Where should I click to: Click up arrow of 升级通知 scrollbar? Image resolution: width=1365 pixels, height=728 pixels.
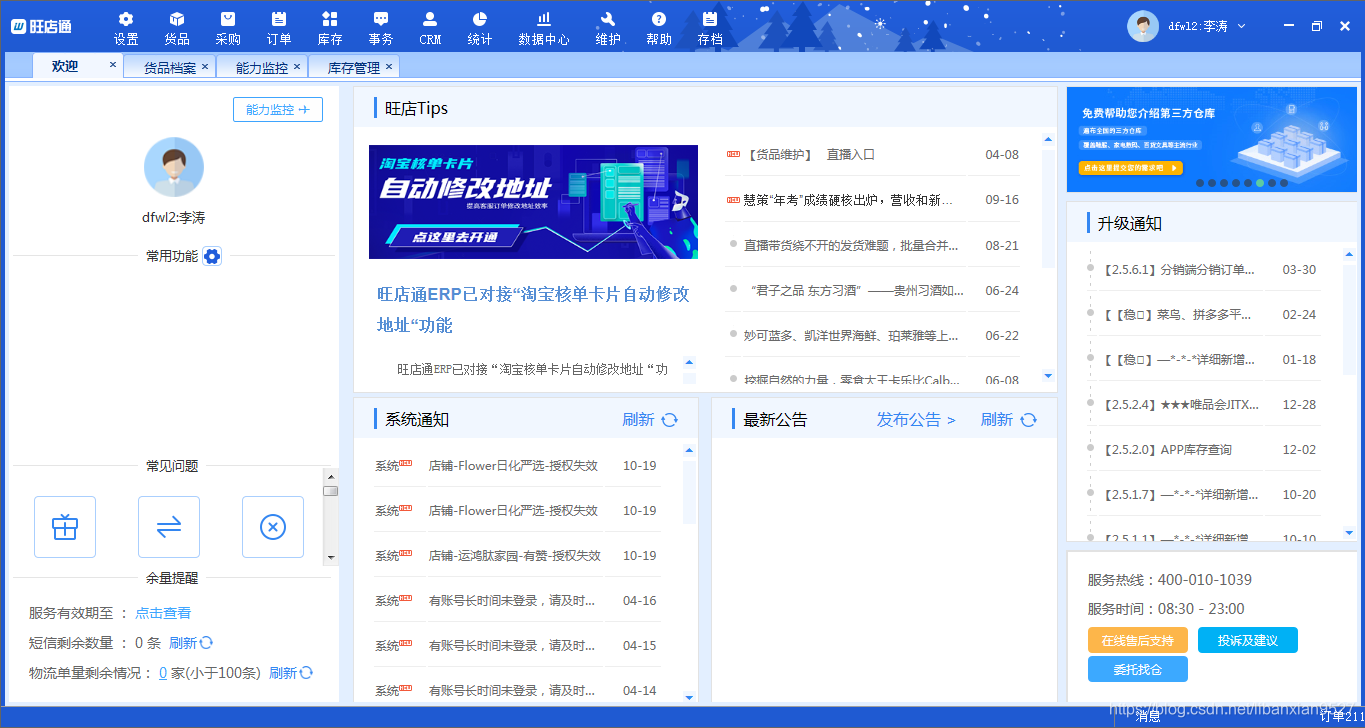[1349, 255]
